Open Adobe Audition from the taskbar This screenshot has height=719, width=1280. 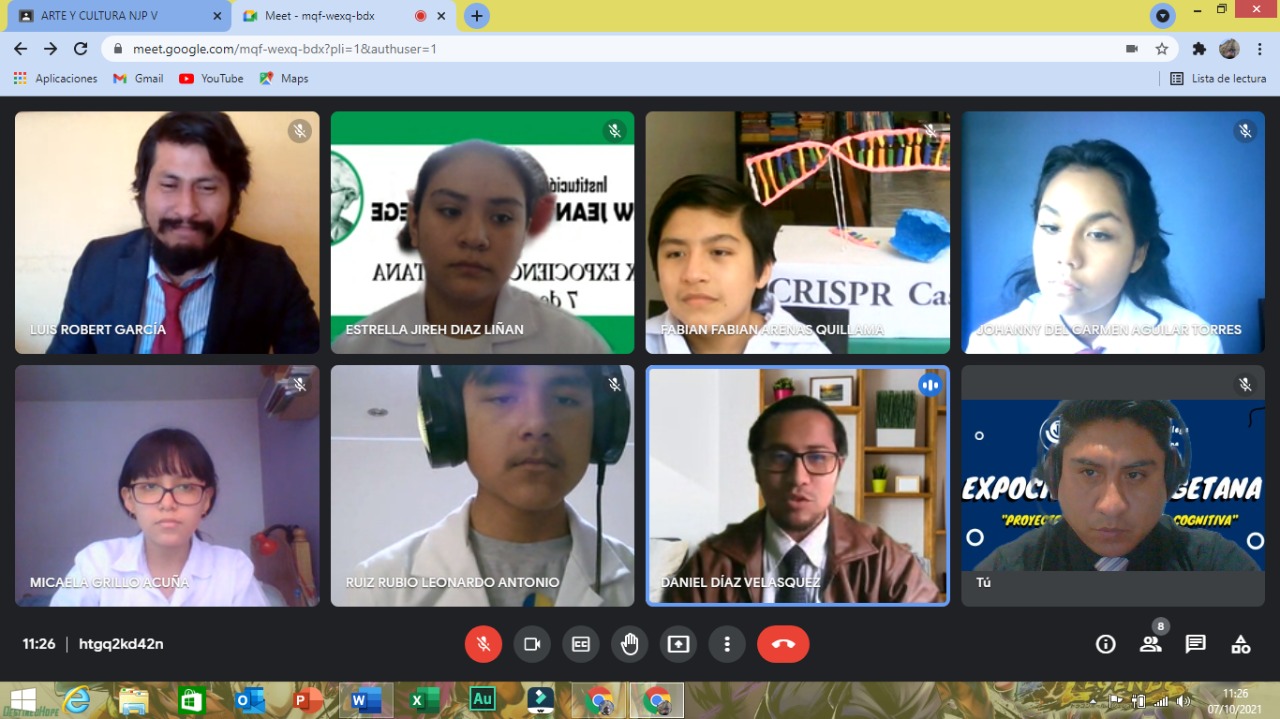tap(483, 699)
